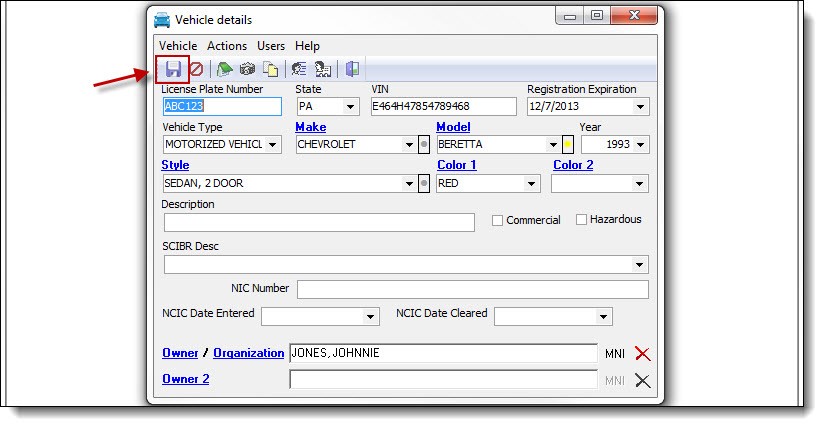Click into the VIN text field
The image size is (824, 427).
tap(443, 106)
